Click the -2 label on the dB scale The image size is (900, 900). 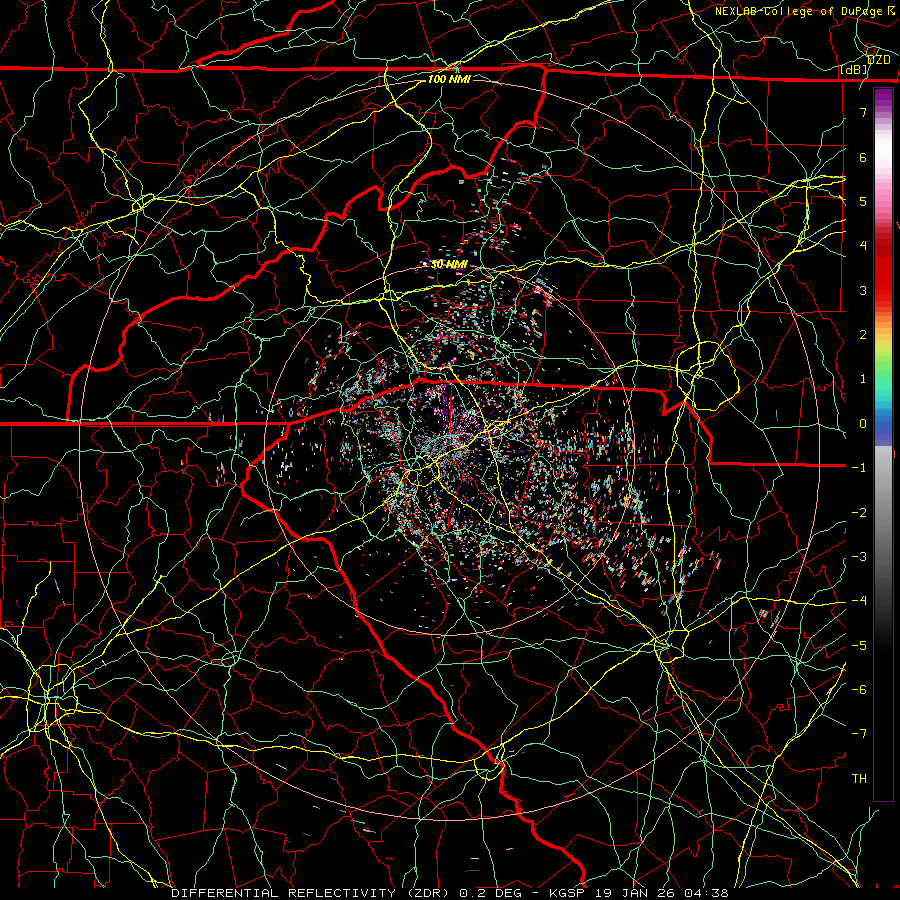pyautogui.click(x=859, y=513)
